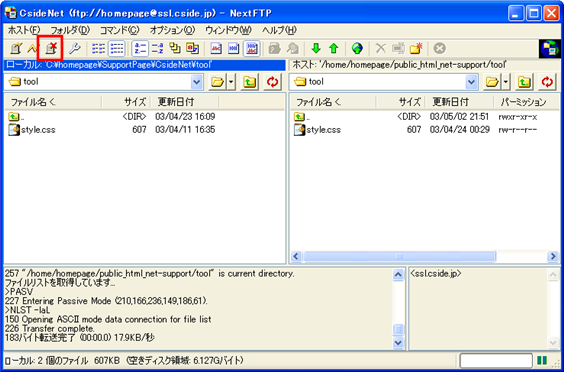This screenshot has width=565, height=373.
Task: Click the connect to host toolbar icon
Action: coord(15,48)
